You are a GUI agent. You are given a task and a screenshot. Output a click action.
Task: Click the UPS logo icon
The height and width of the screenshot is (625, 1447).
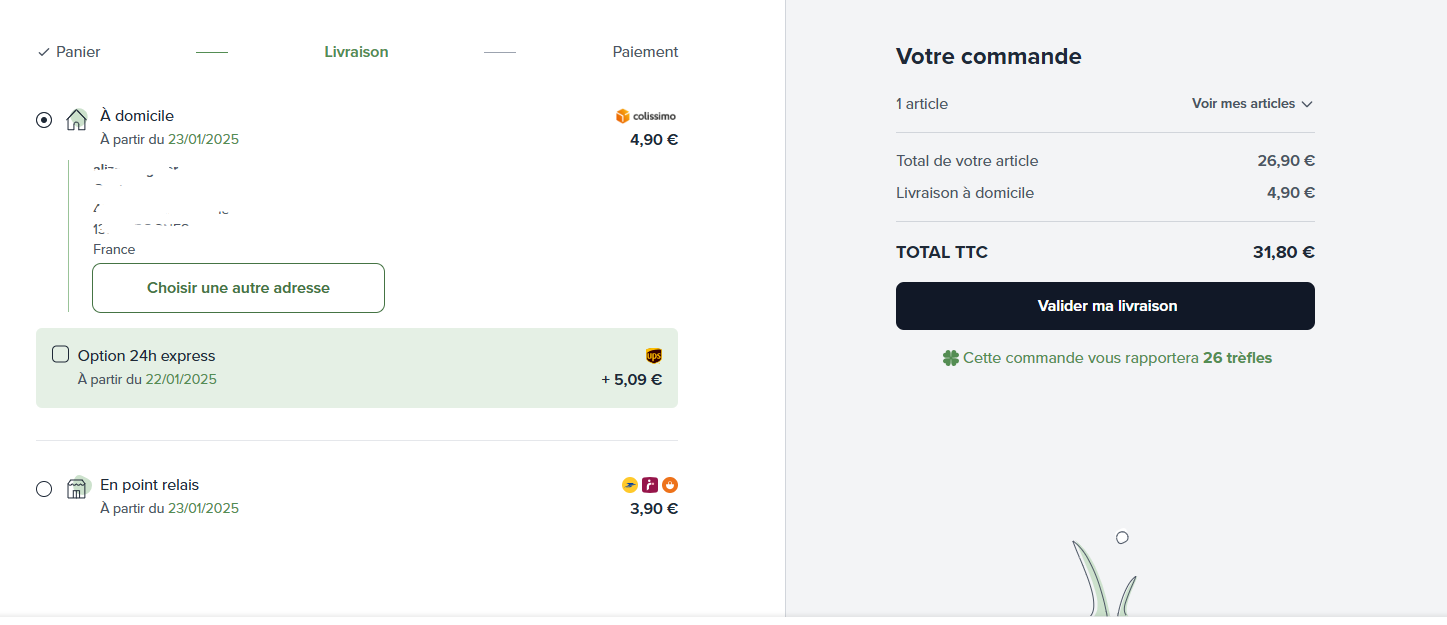pos(654,356)
